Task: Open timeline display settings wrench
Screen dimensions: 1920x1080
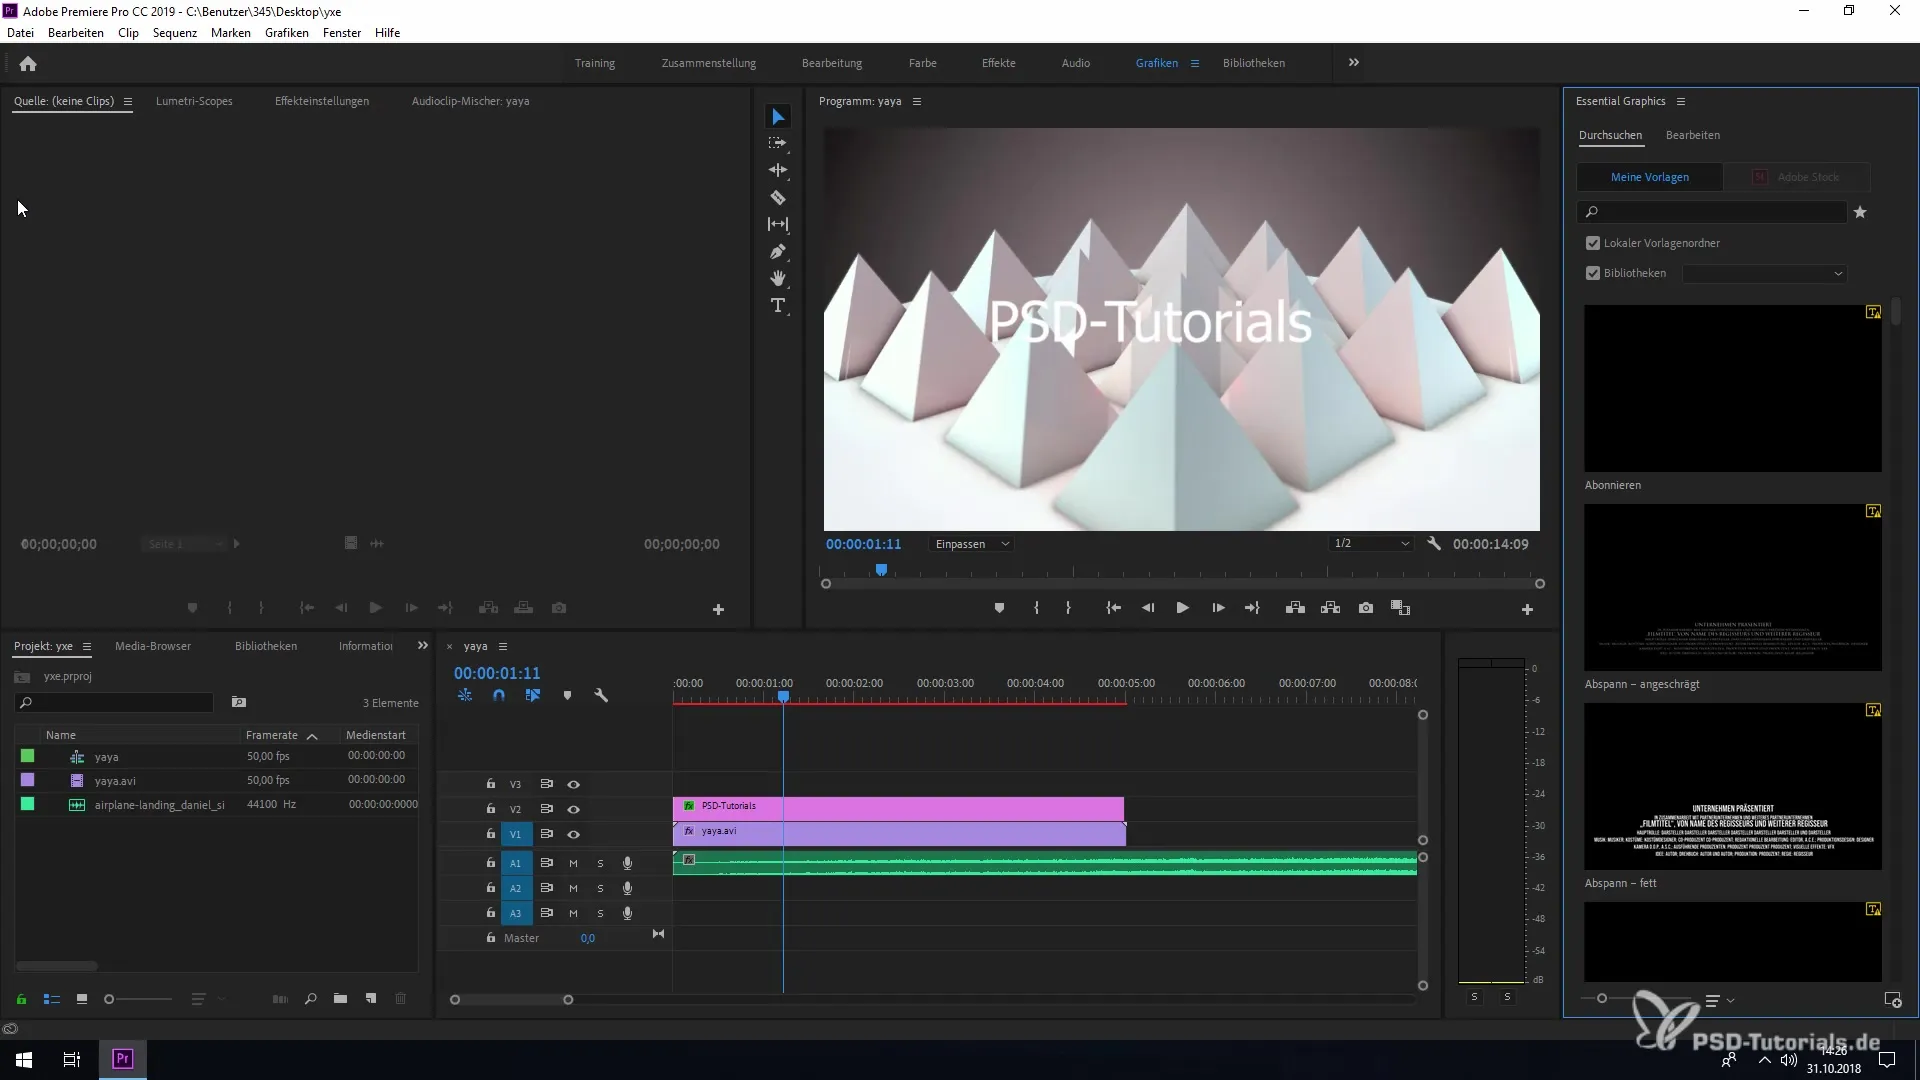Action: point(601,695)
